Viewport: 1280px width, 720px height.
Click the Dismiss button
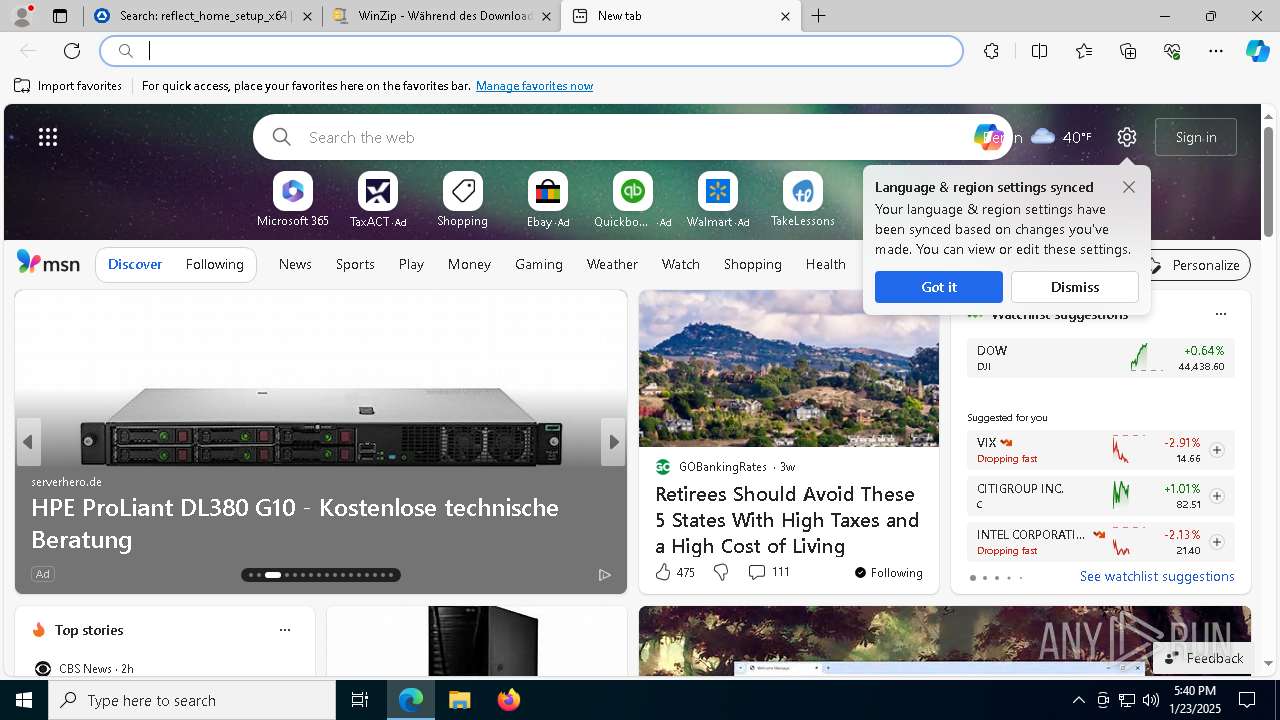click(x=1075, y=287)
